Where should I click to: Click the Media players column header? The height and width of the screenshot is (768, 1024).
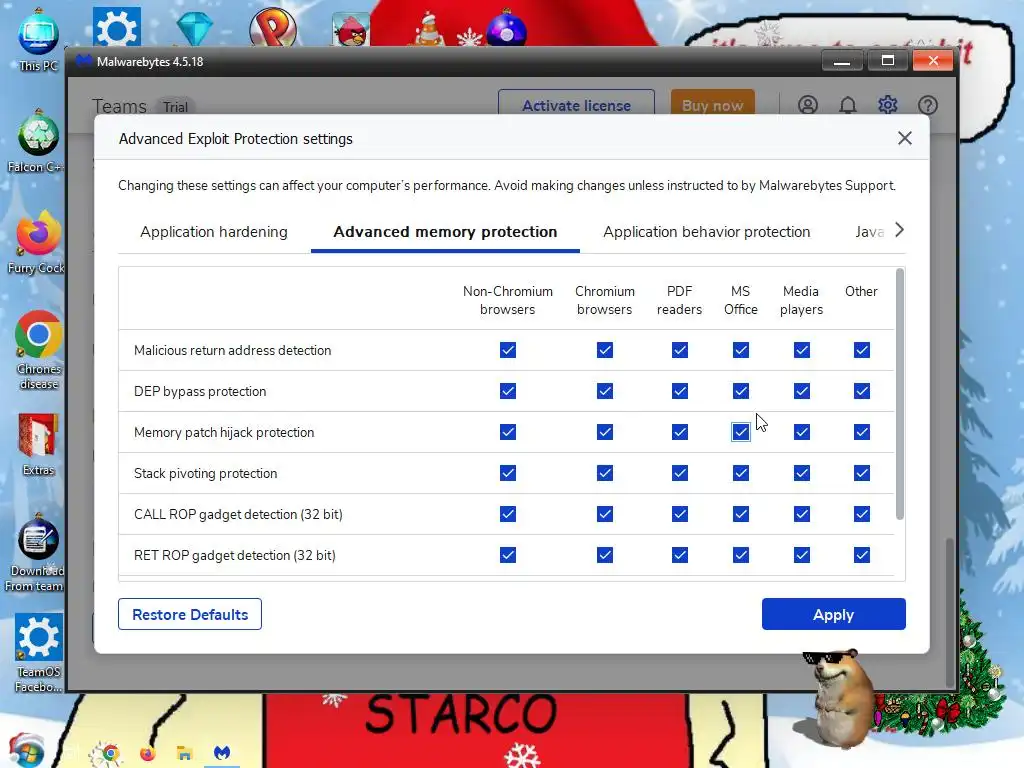click(x=801, y=300)
